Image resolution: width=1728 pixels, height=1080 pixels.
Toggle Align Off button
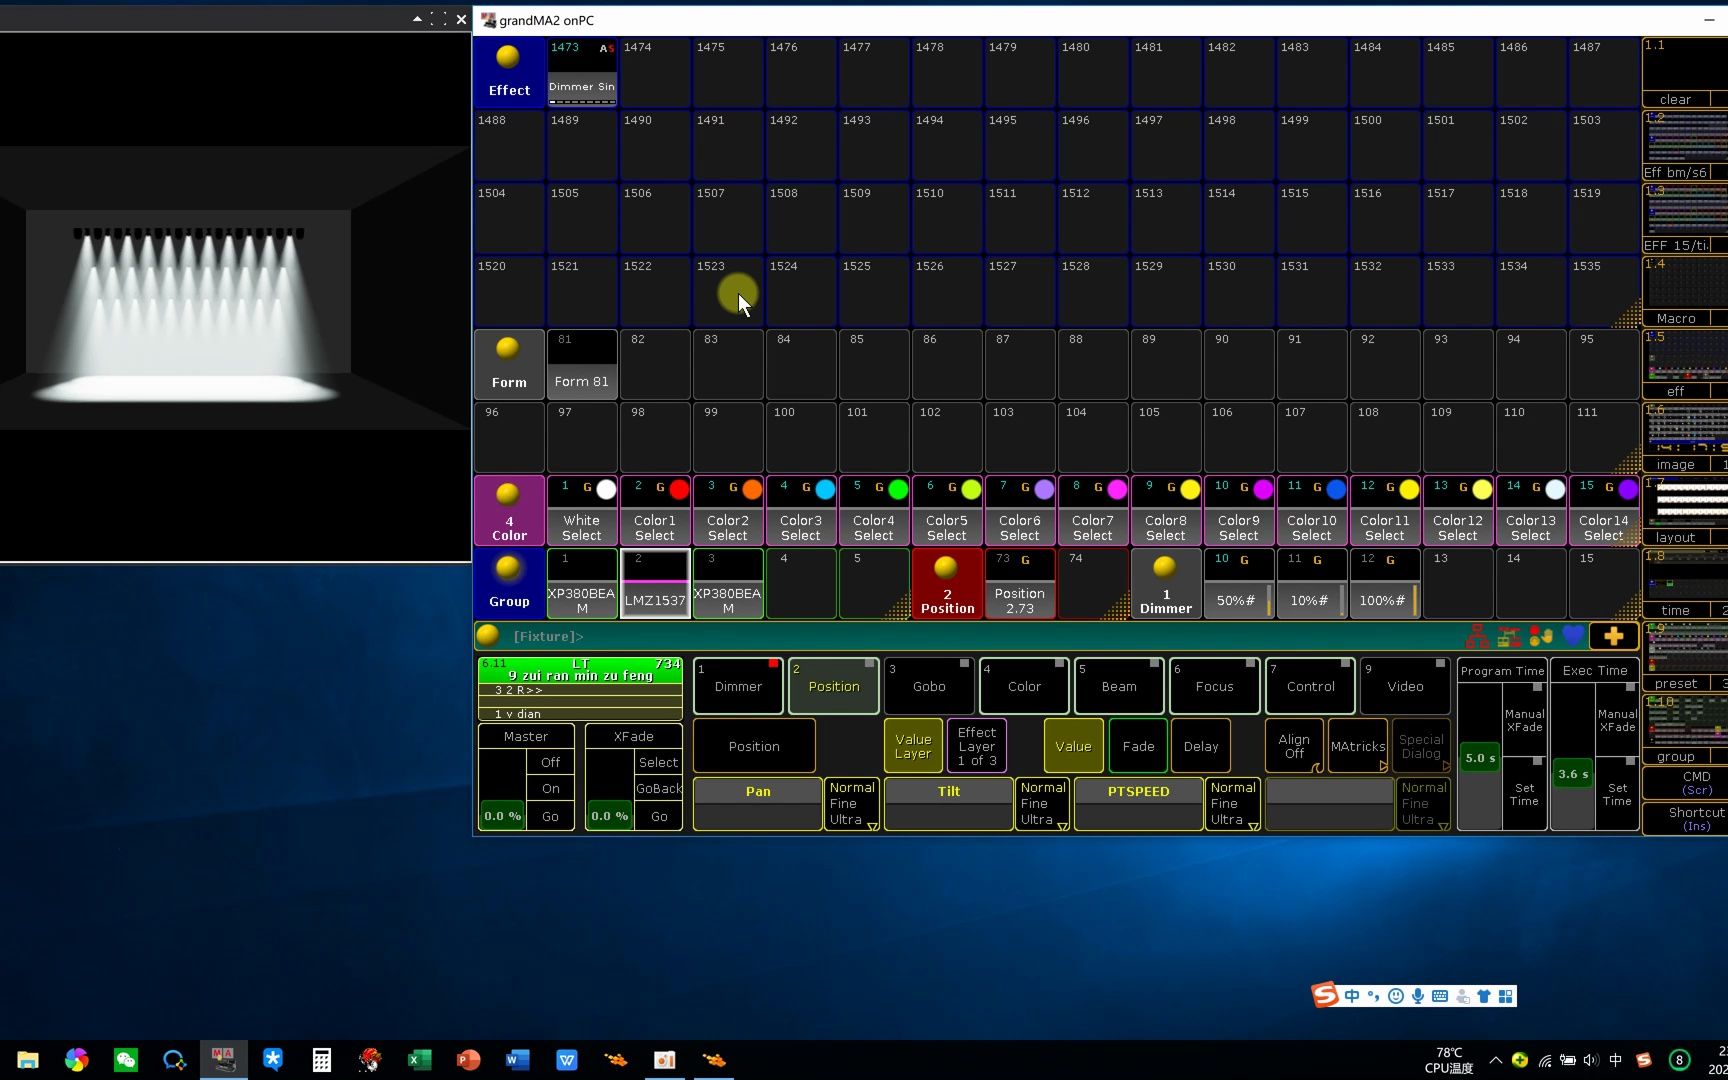(x=1294, y=746)
